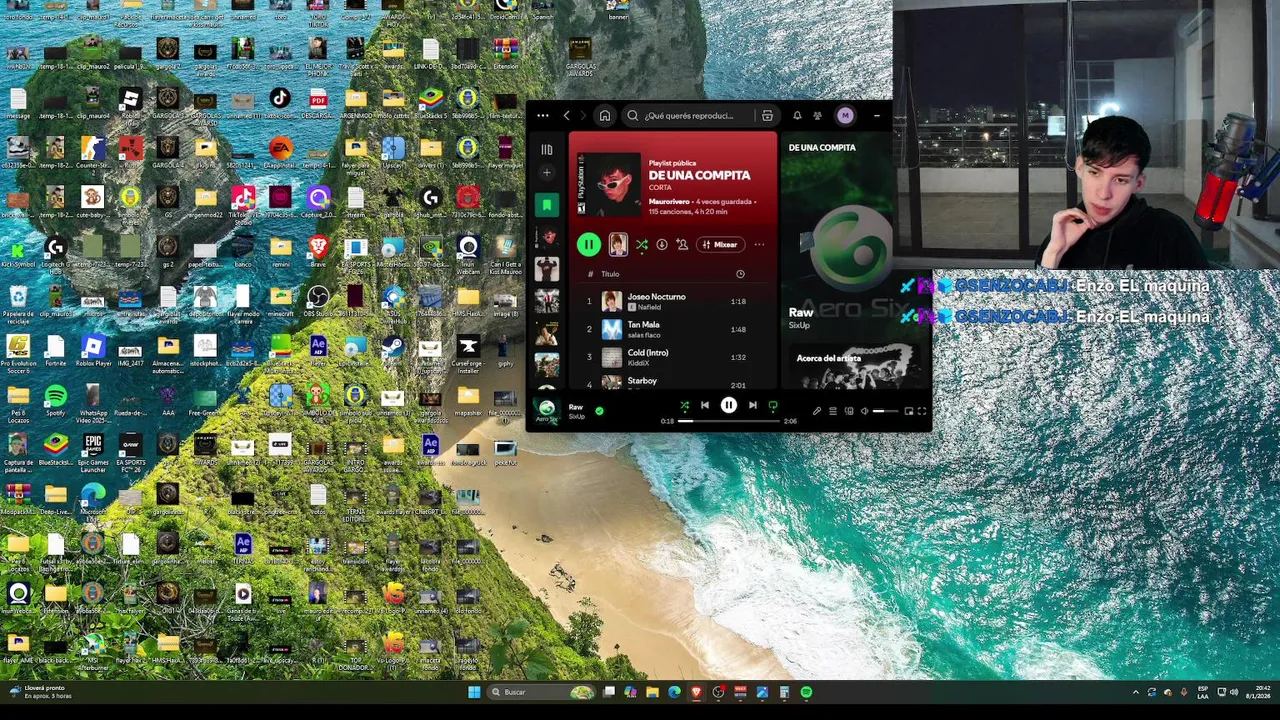Click the taskbar Buscar search box
Image resolution: width=1280 pixels, height=720 pixels.
click(540, 692)
